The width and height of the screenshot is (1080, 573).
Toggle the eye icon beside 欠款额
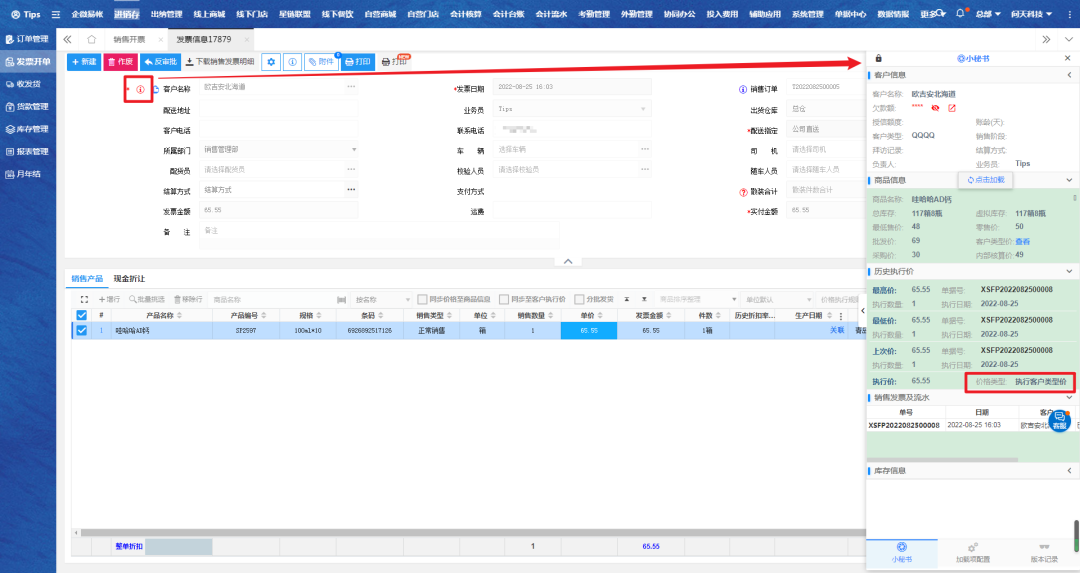pyautogui.click(x=935, y=108)
